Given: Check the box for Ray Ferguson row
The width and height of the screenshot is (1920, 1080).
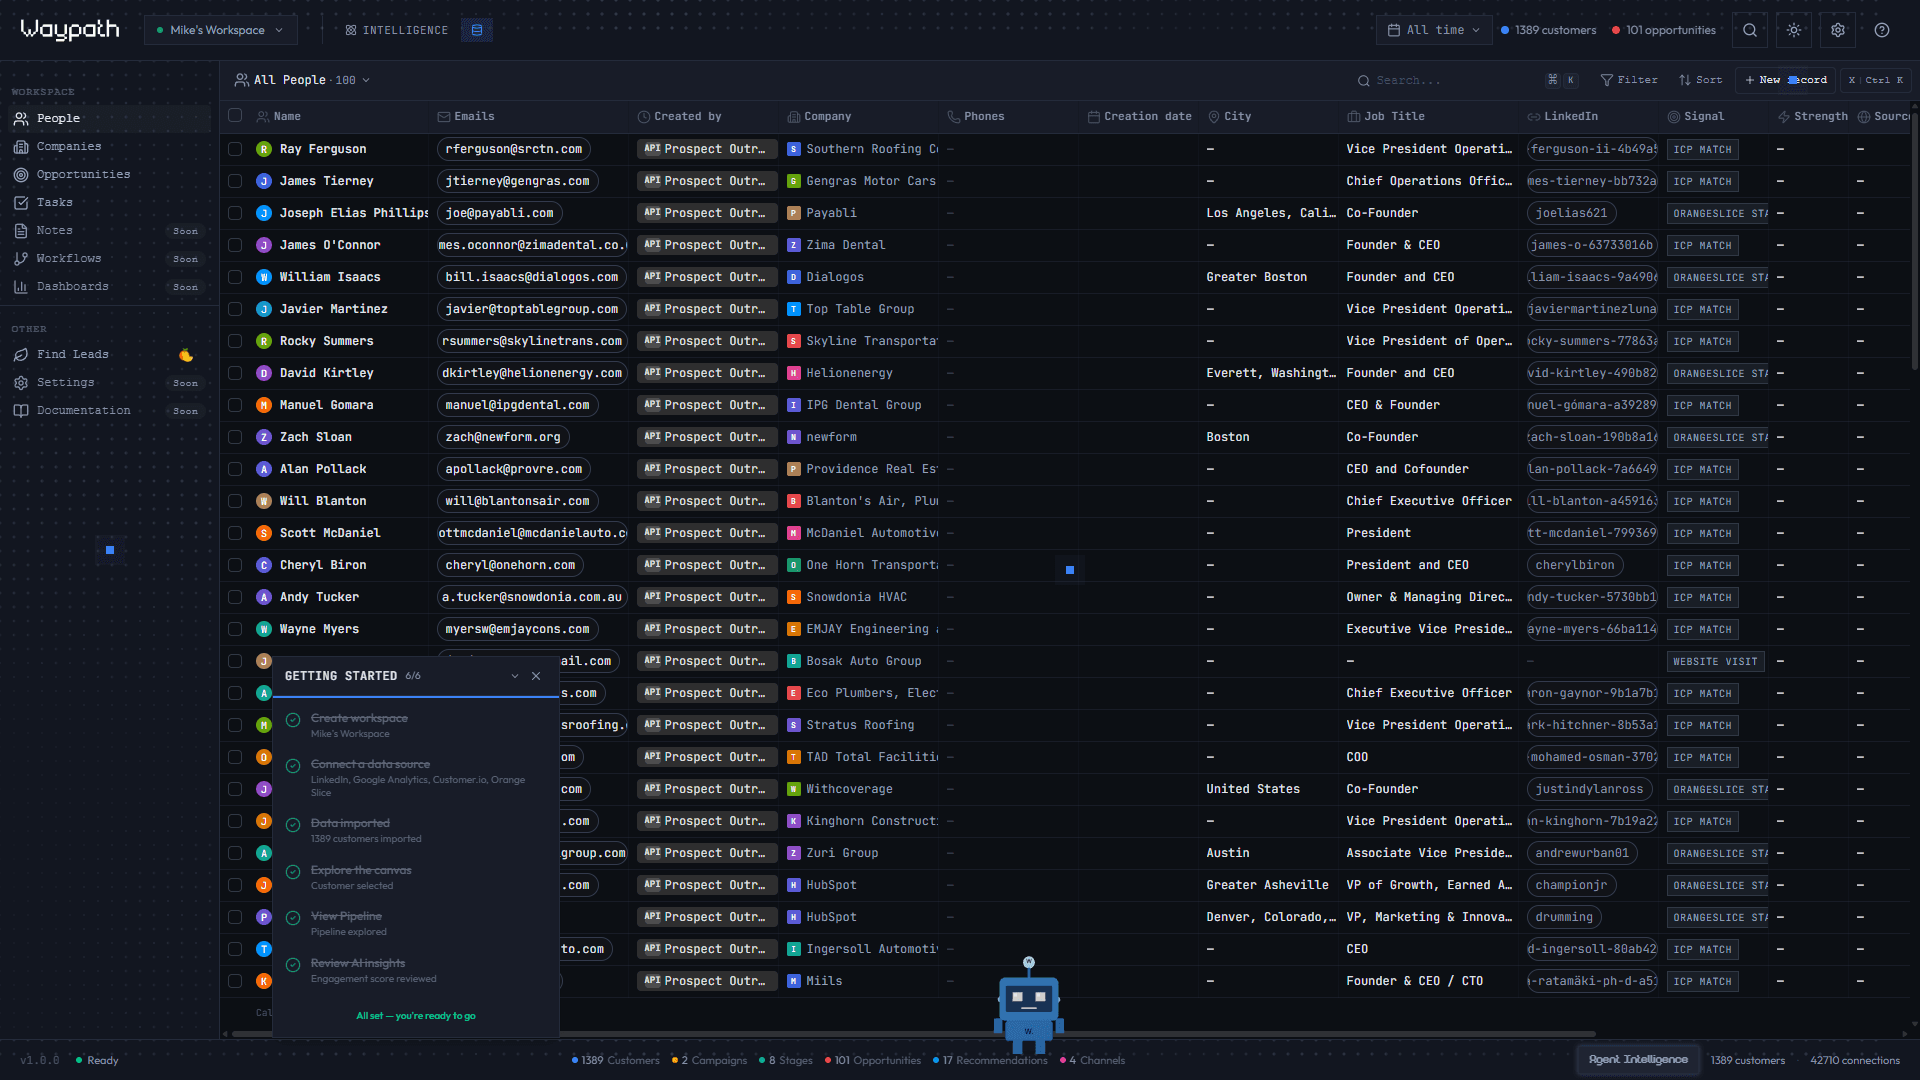Looking at the screenshot, I should (x=235, y=149).
